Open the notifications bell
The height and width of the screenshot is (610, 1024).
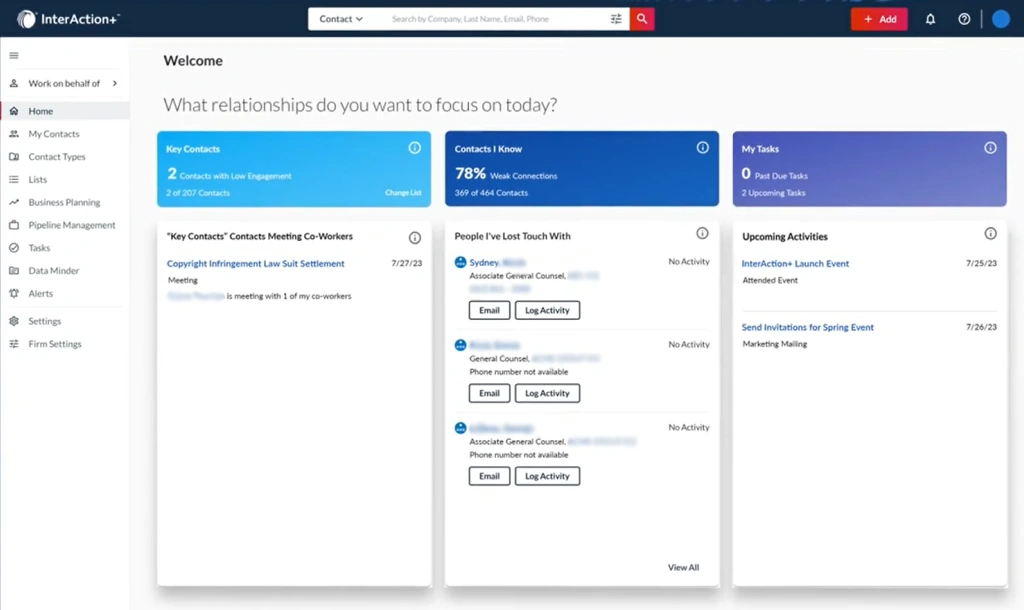tap(930, 19)
